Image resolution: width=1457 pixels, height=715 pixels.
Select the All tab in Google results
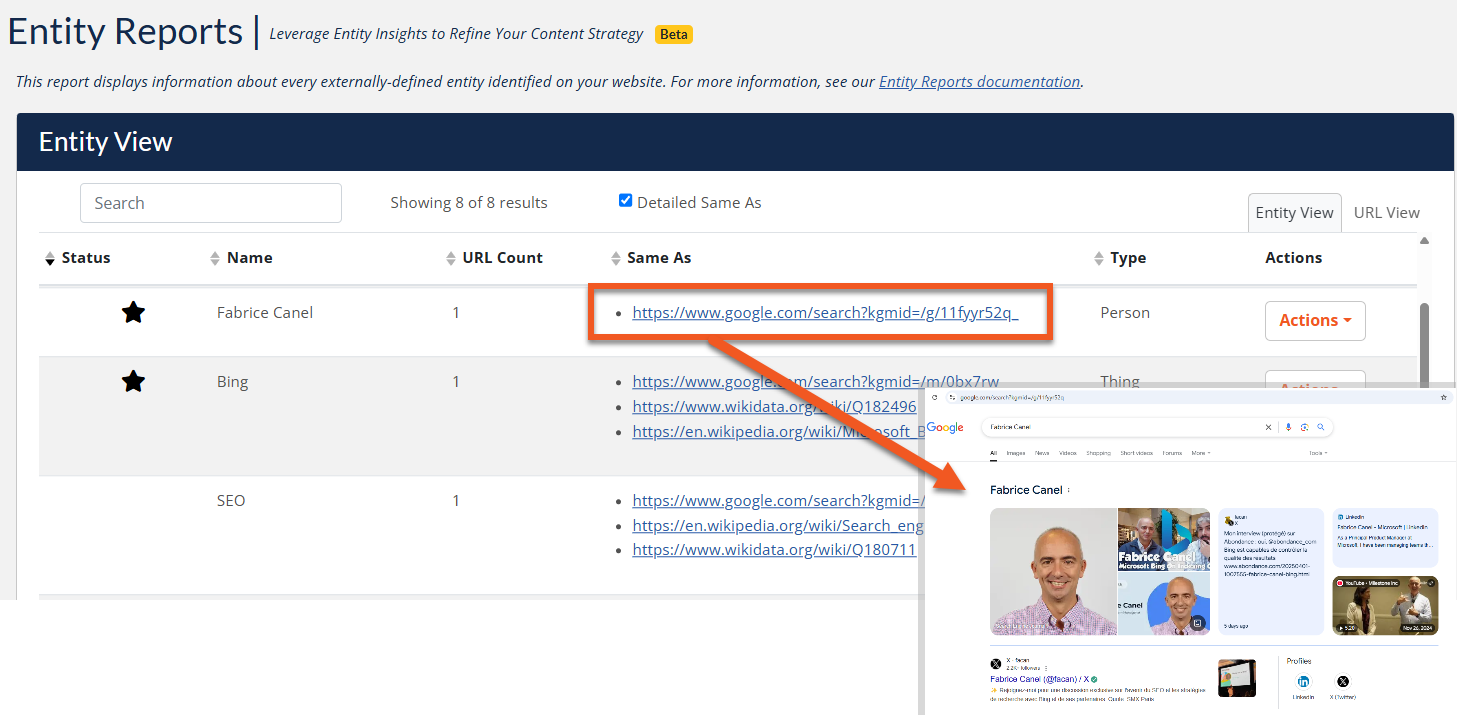coord(994,453)
